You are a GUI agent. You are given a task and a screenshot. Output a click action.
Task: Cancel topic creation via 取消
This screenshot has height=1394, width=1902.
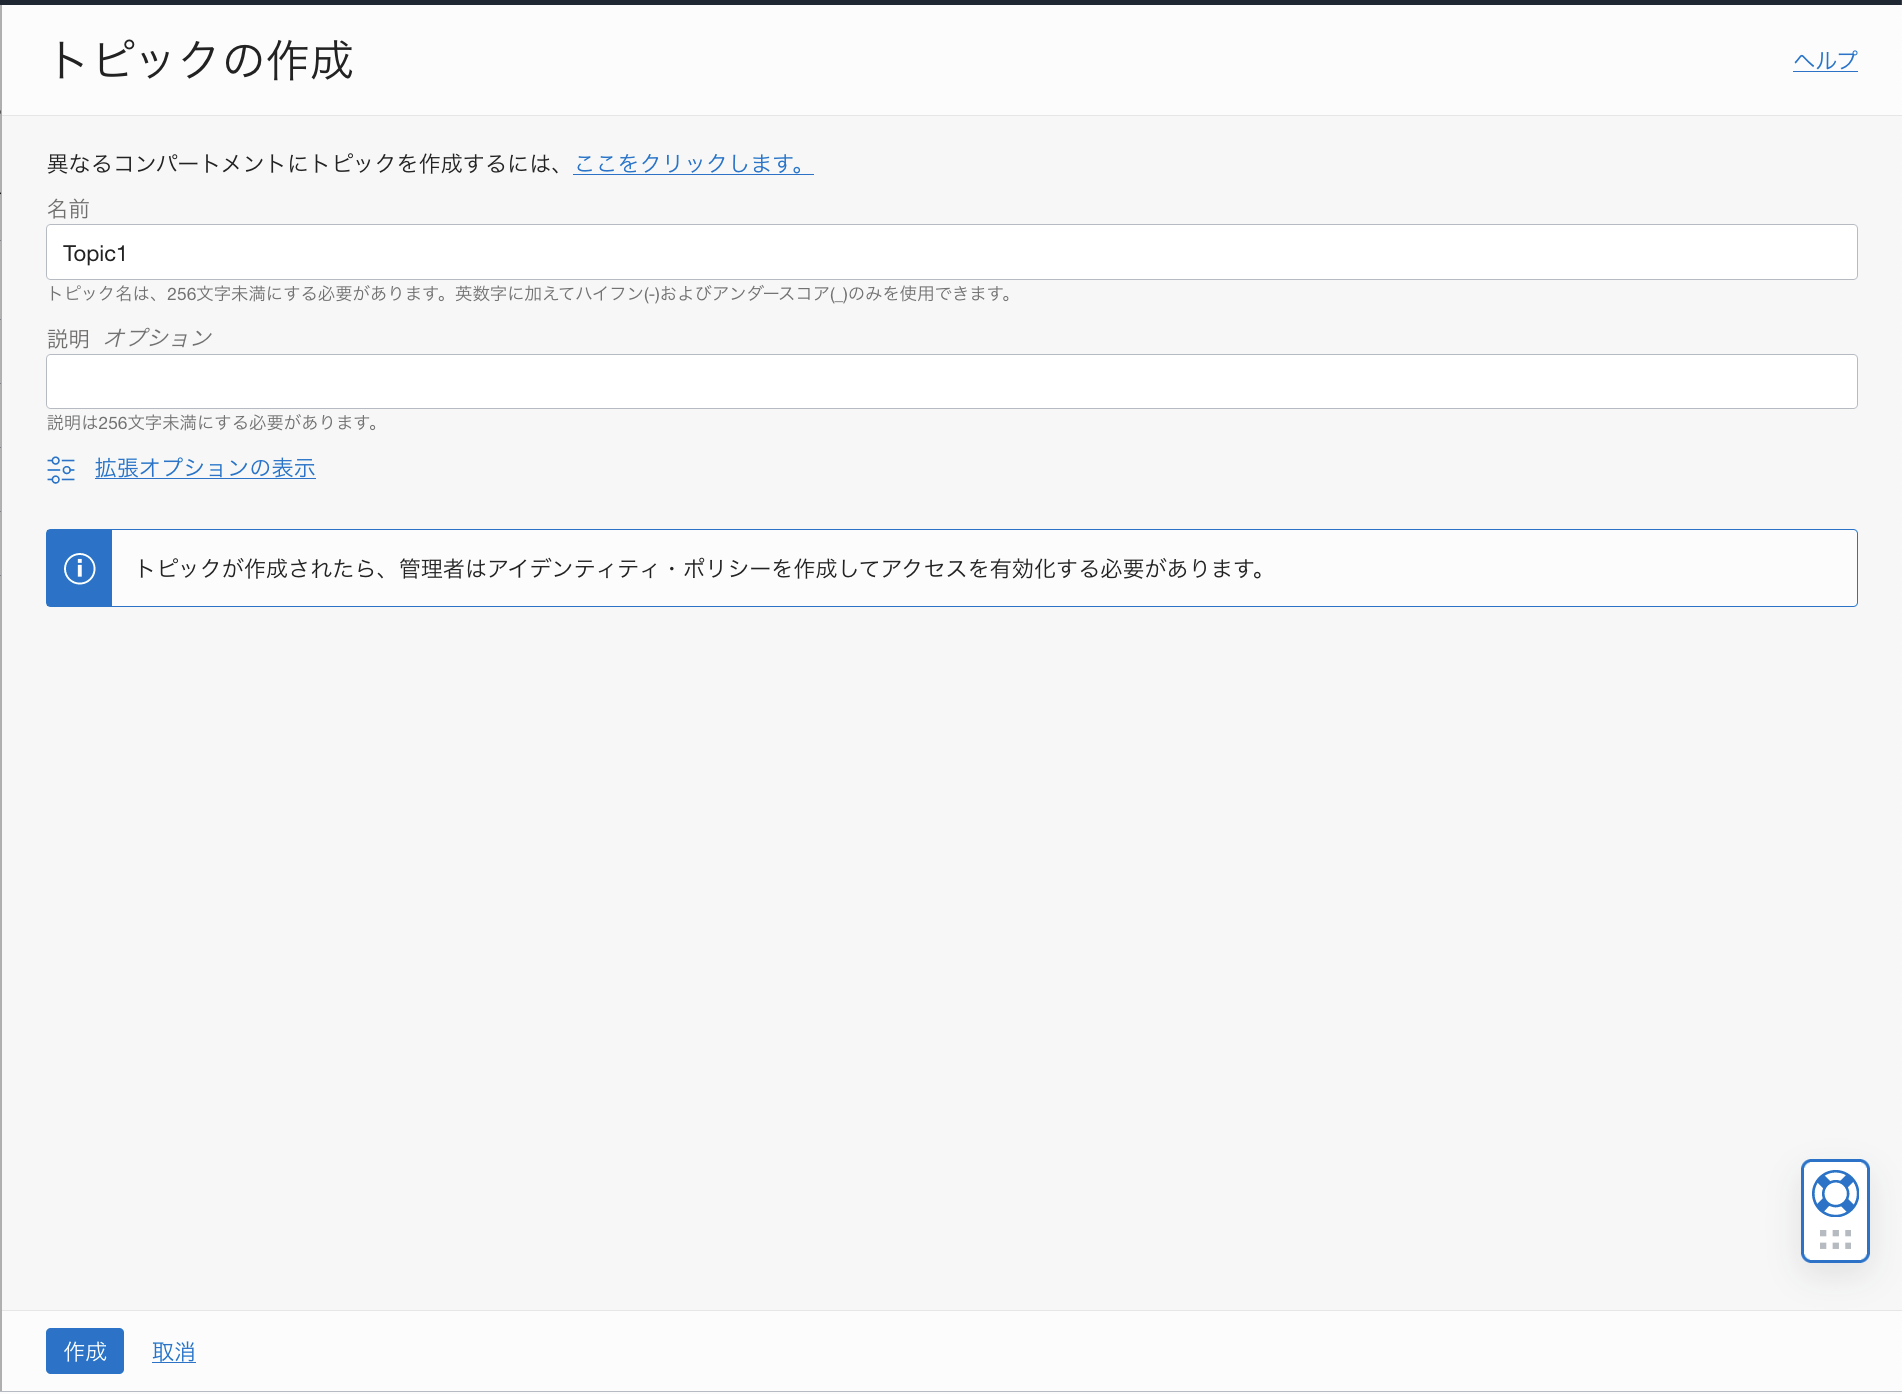click(173, 1351)
